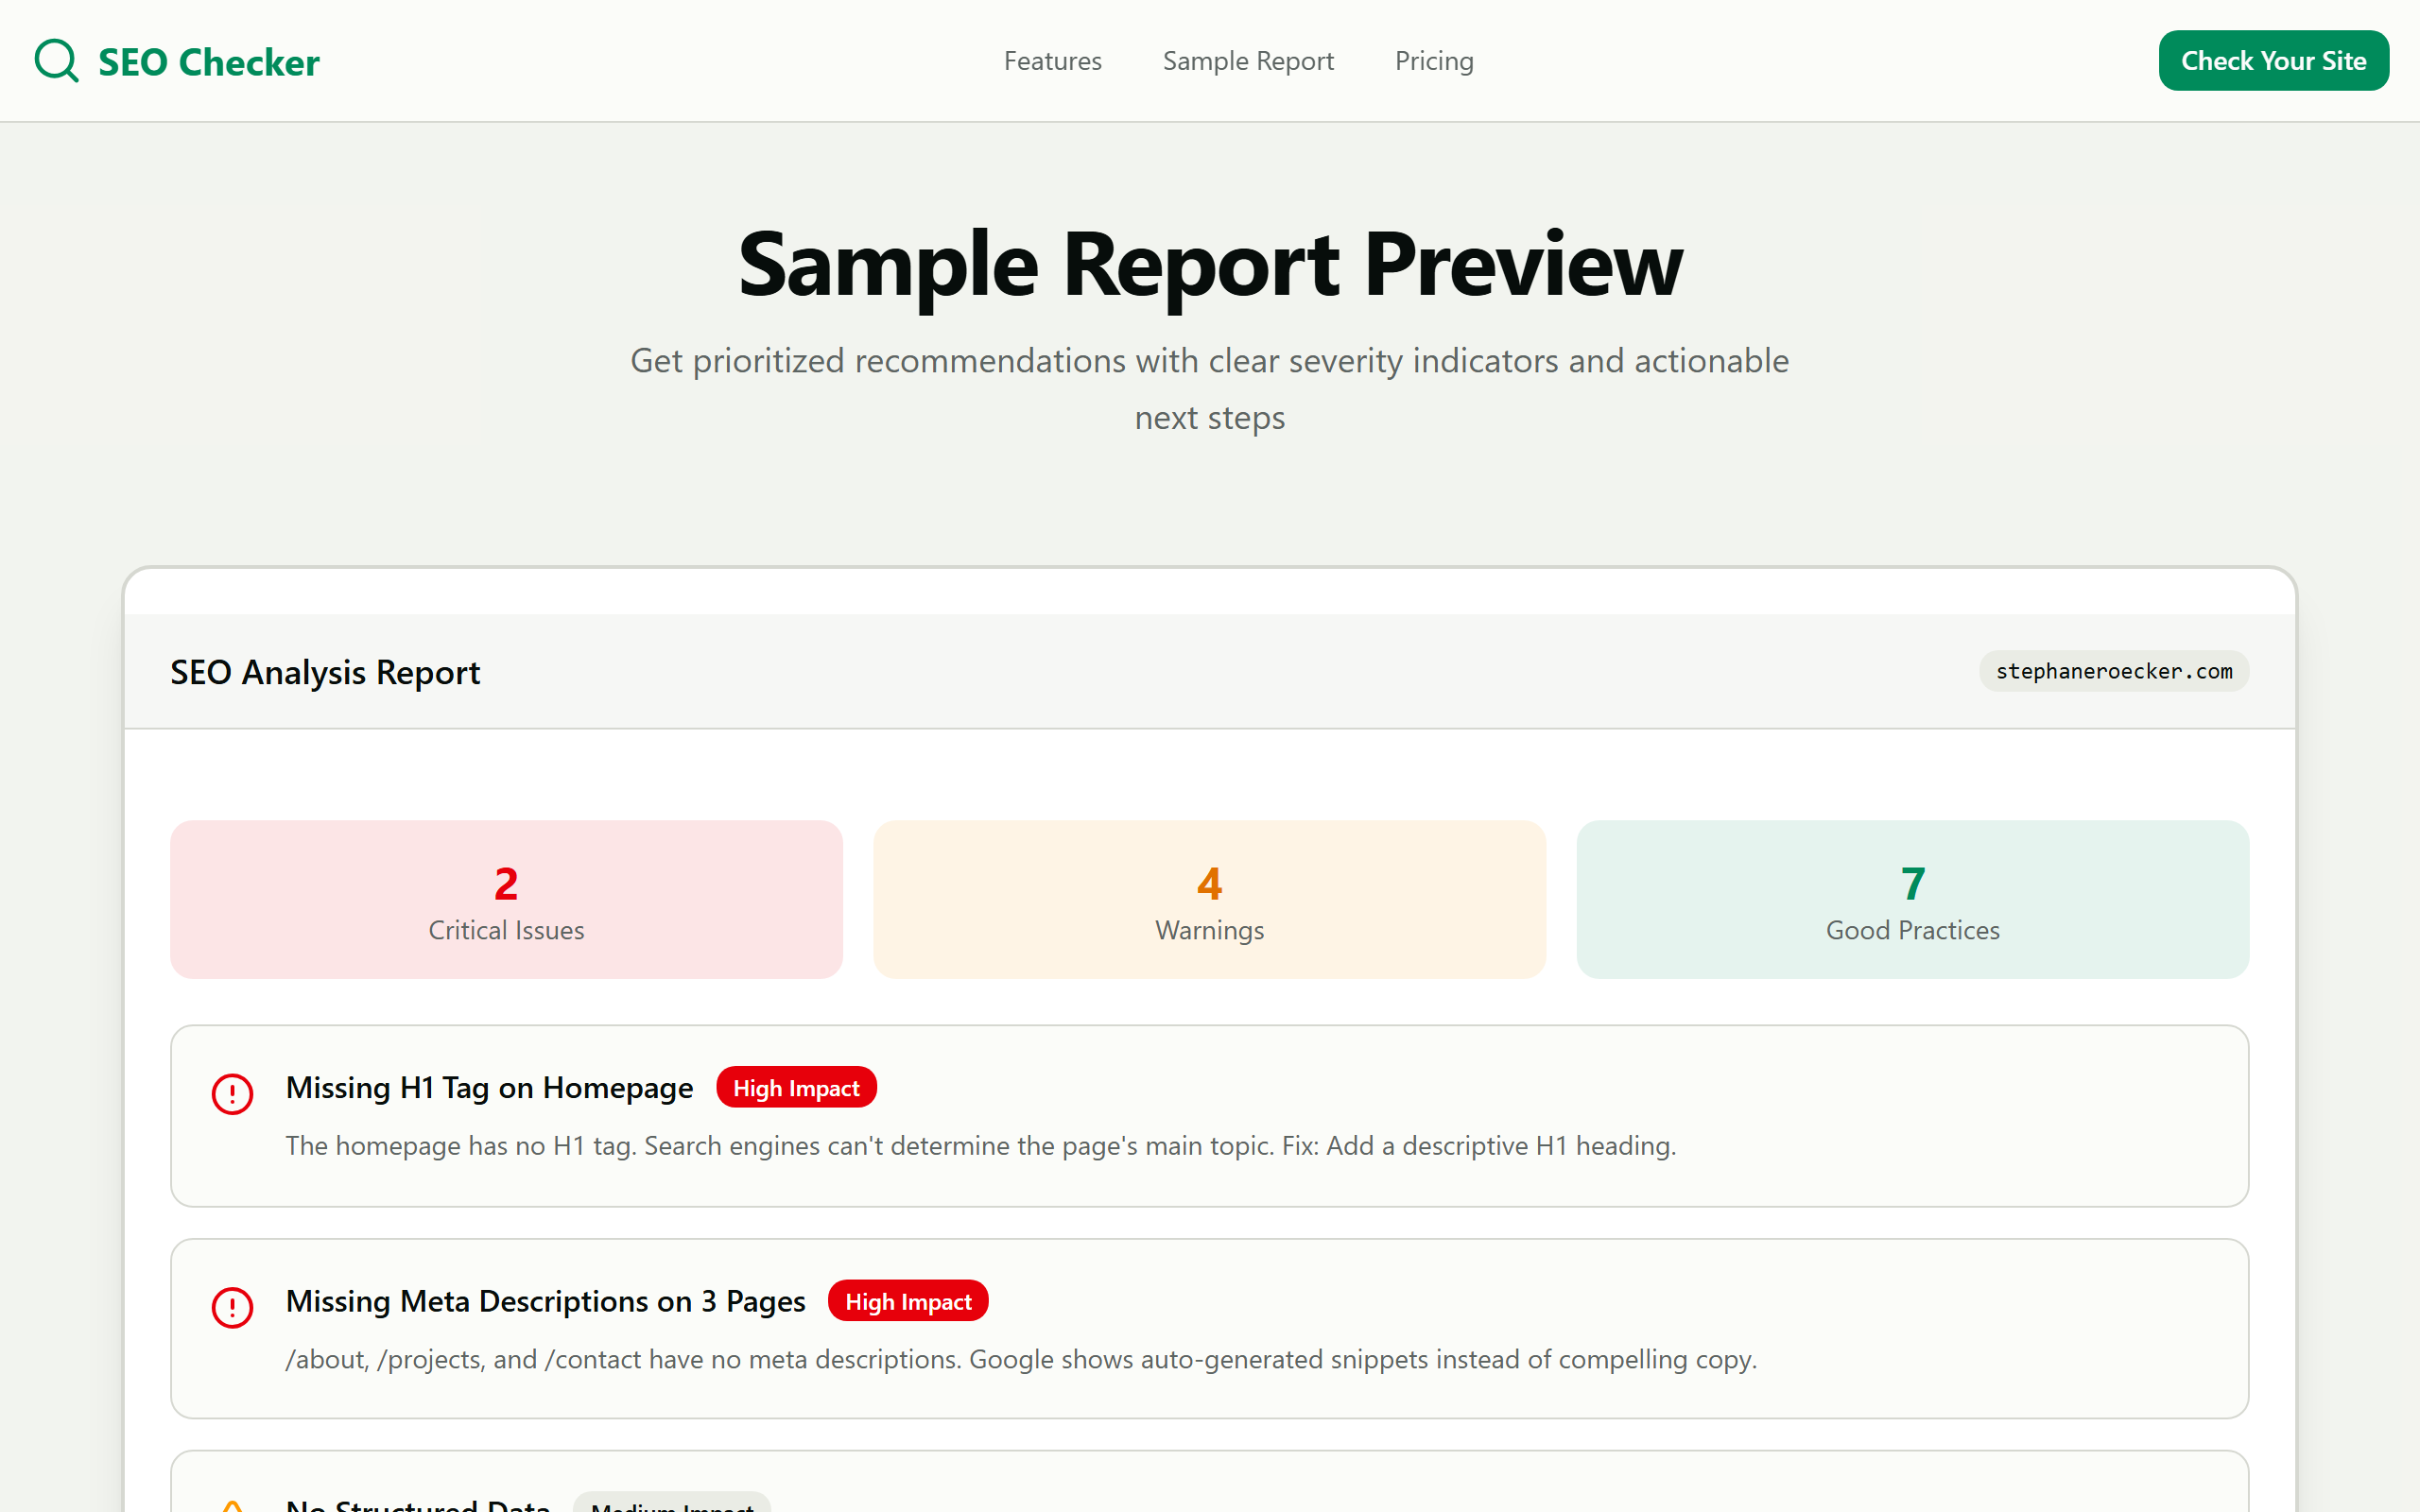Select the Good Practices summary card
This screenshot has width=2420, height=1512.
point(1912,899)
